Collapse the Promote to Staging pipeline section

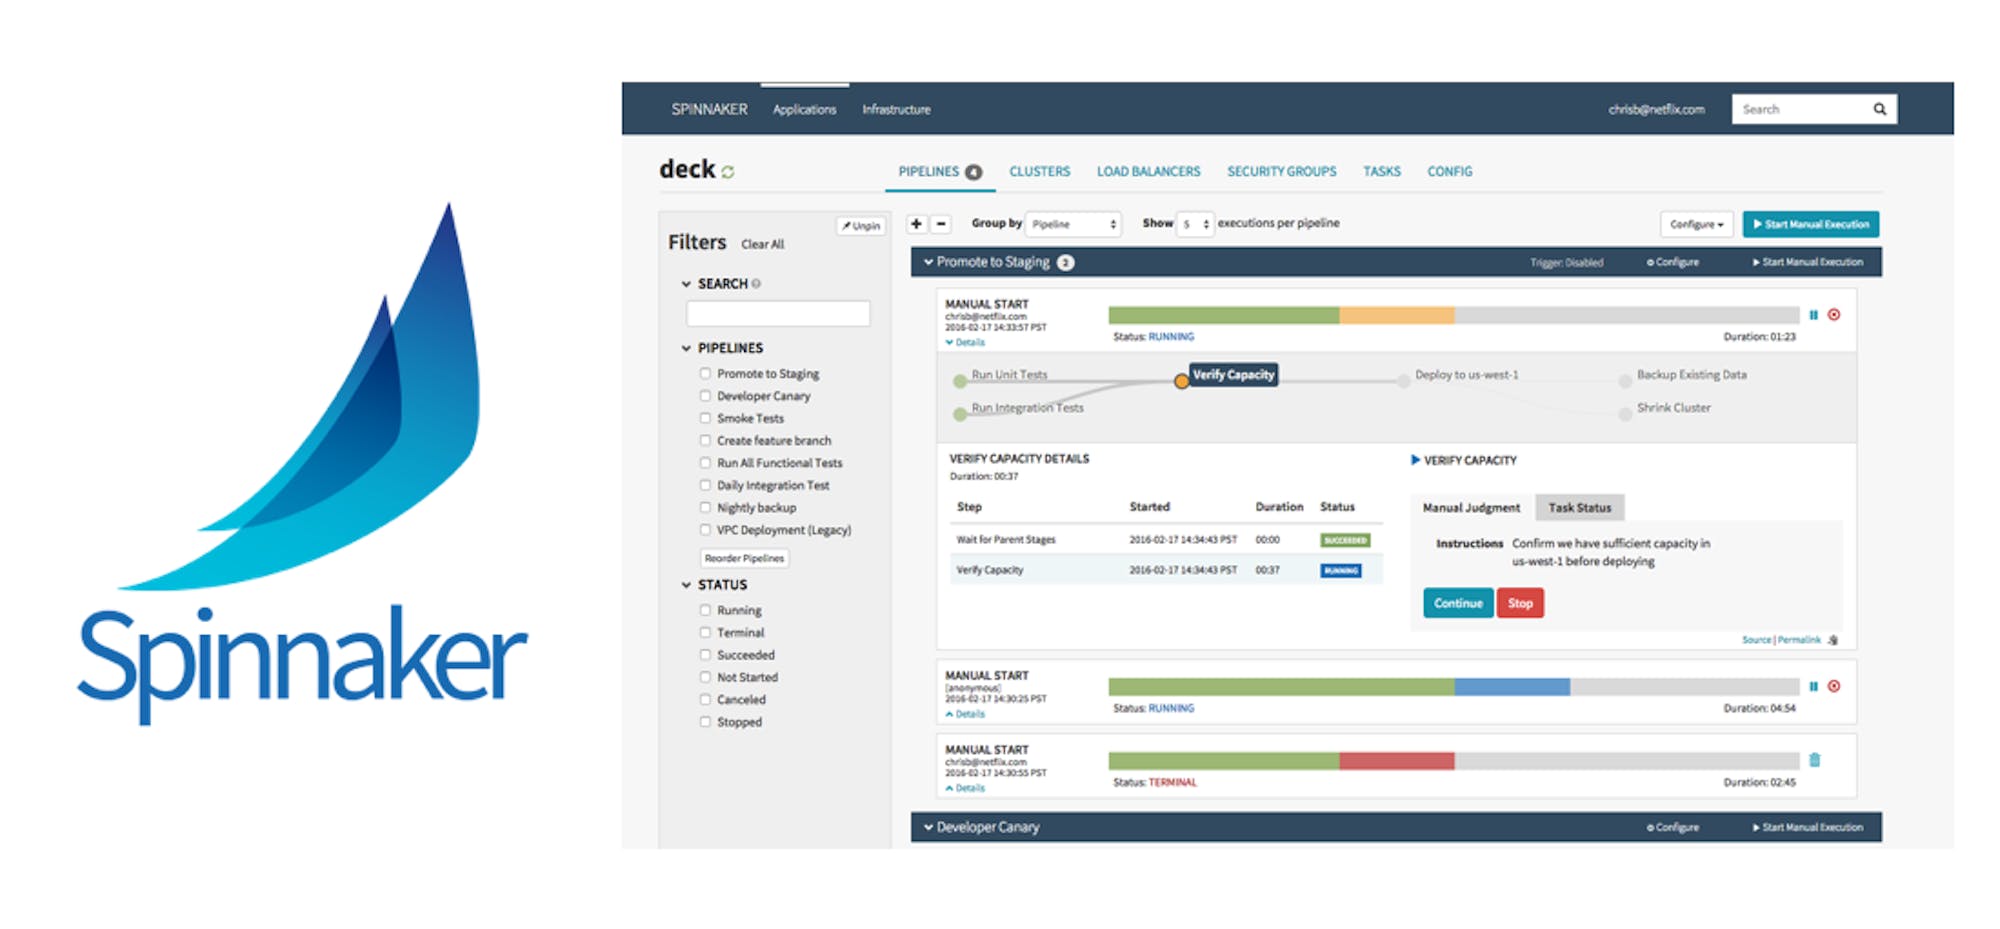928,262
